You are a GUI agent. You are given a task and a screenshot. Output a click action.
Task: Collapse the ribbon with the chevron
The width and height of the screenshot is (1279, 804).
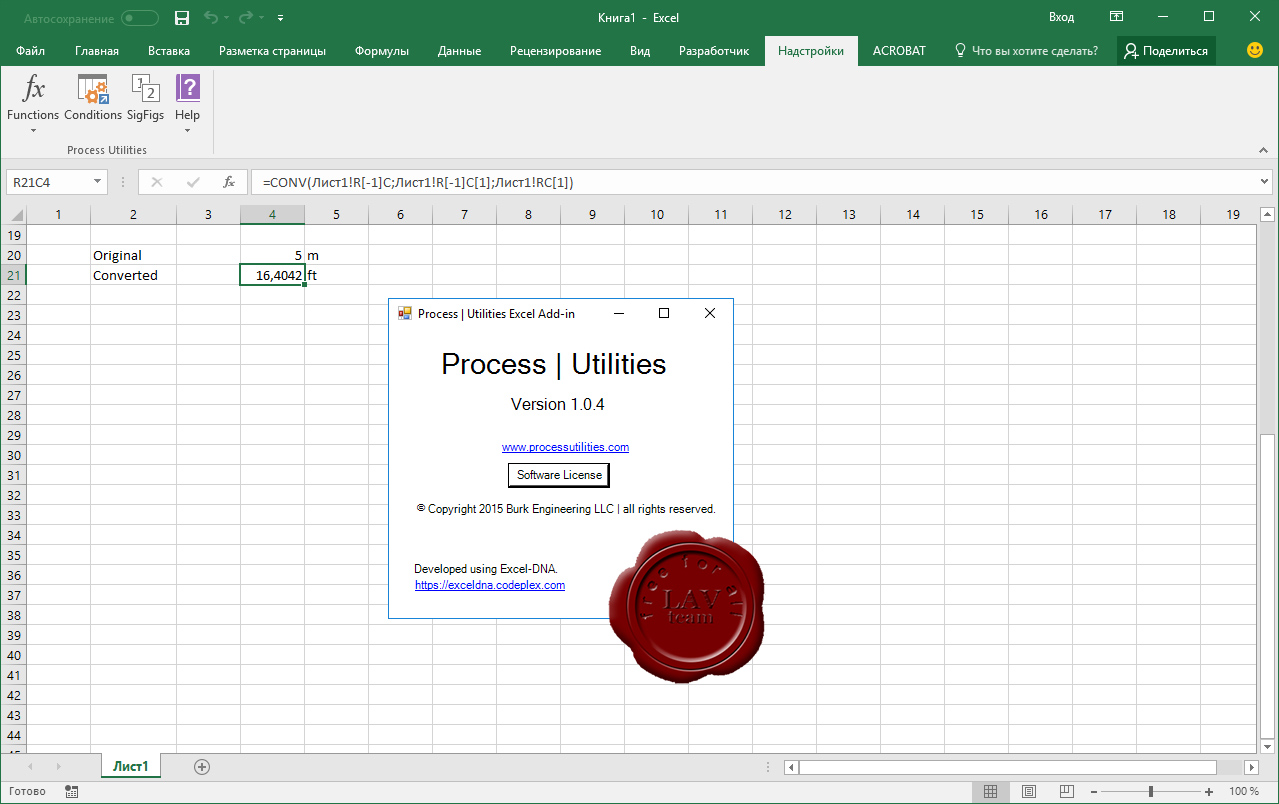[x=1263, y=149]
